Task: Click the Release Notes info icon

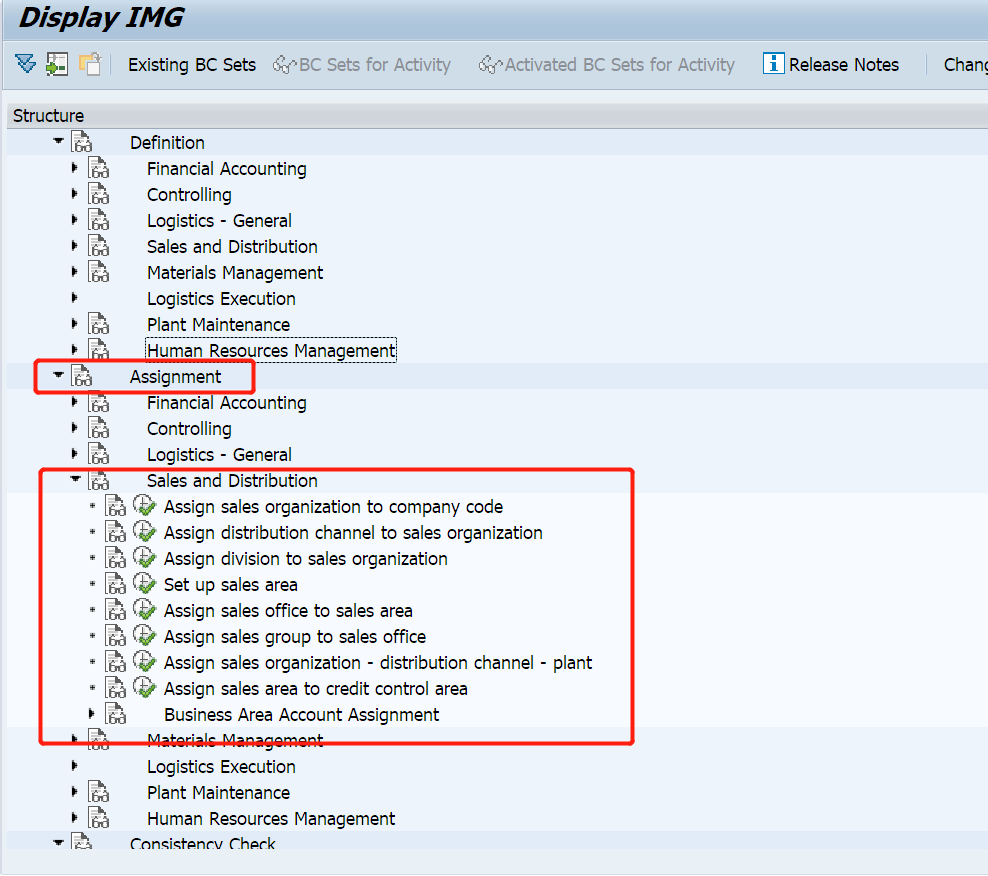Action: click(x=773, y=63)
